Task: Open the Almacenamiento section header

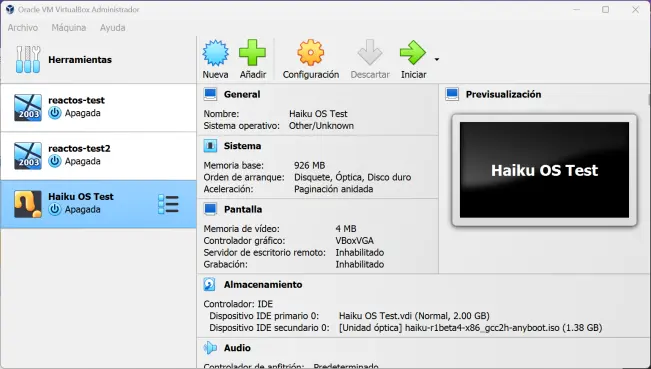Action: coord(263,284)
